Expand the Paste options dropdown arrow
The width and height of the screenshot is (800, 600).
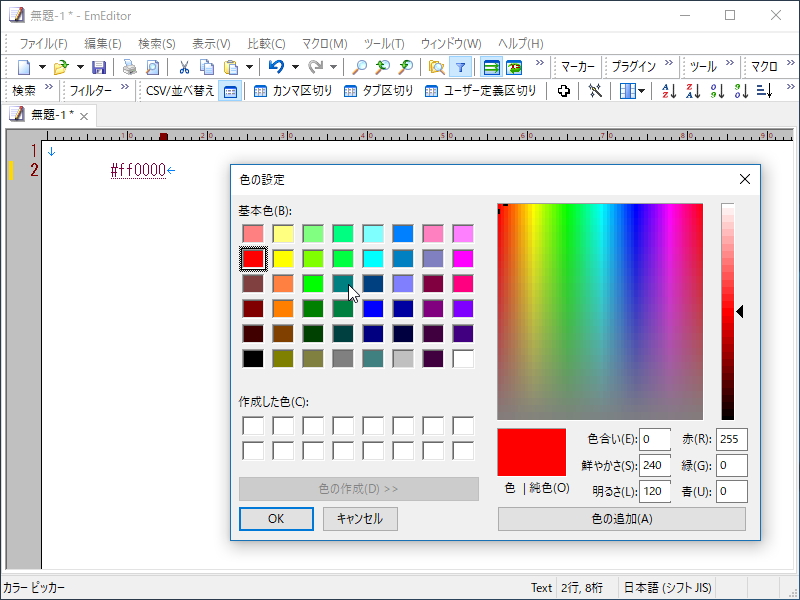pyautogui.click(x=248, y=67)
